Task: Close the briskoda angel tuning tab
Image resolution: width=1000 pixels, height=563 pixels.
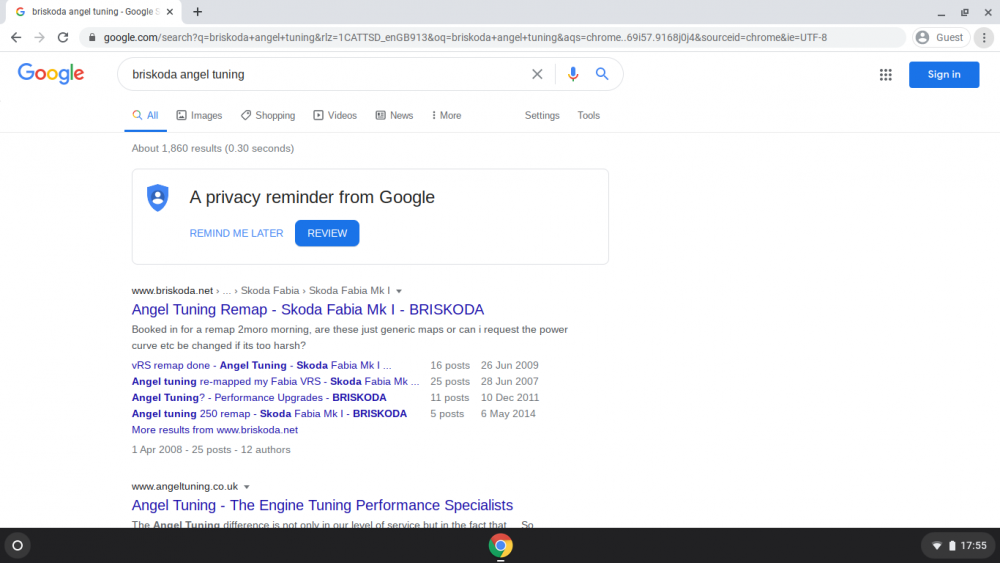Action: 170,11
